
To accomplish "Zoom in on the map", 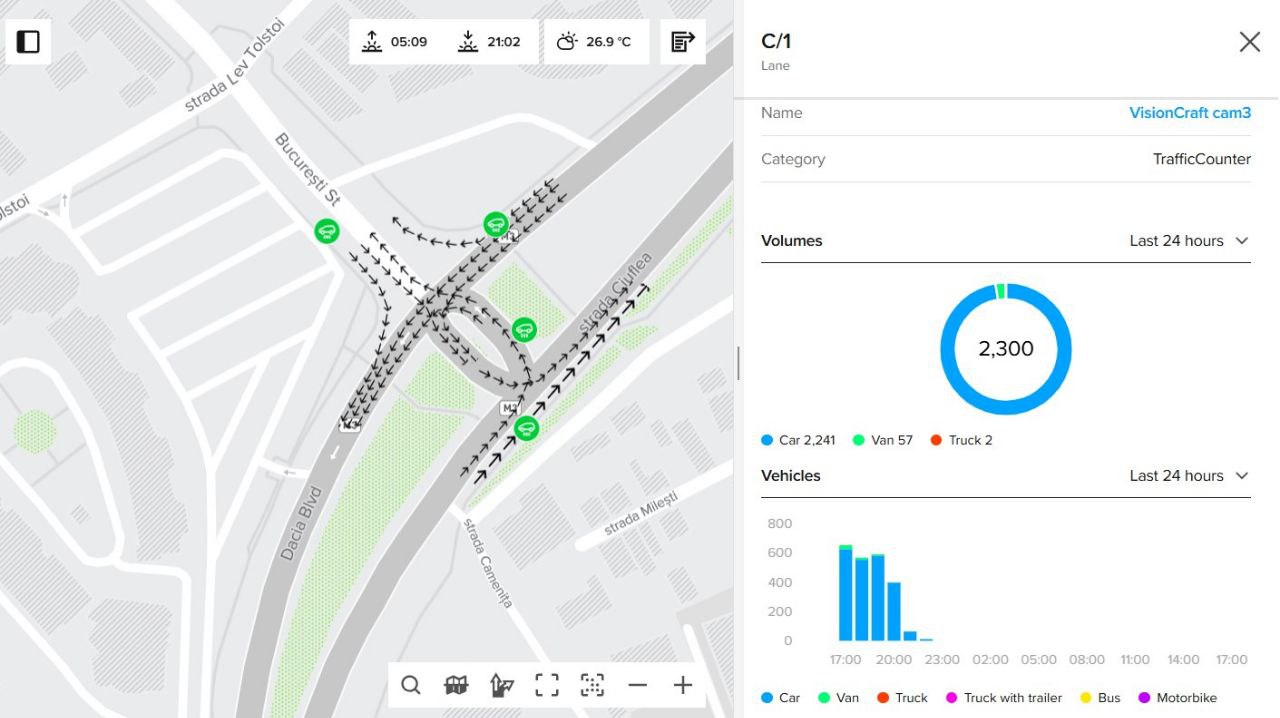I will [683, 685].
